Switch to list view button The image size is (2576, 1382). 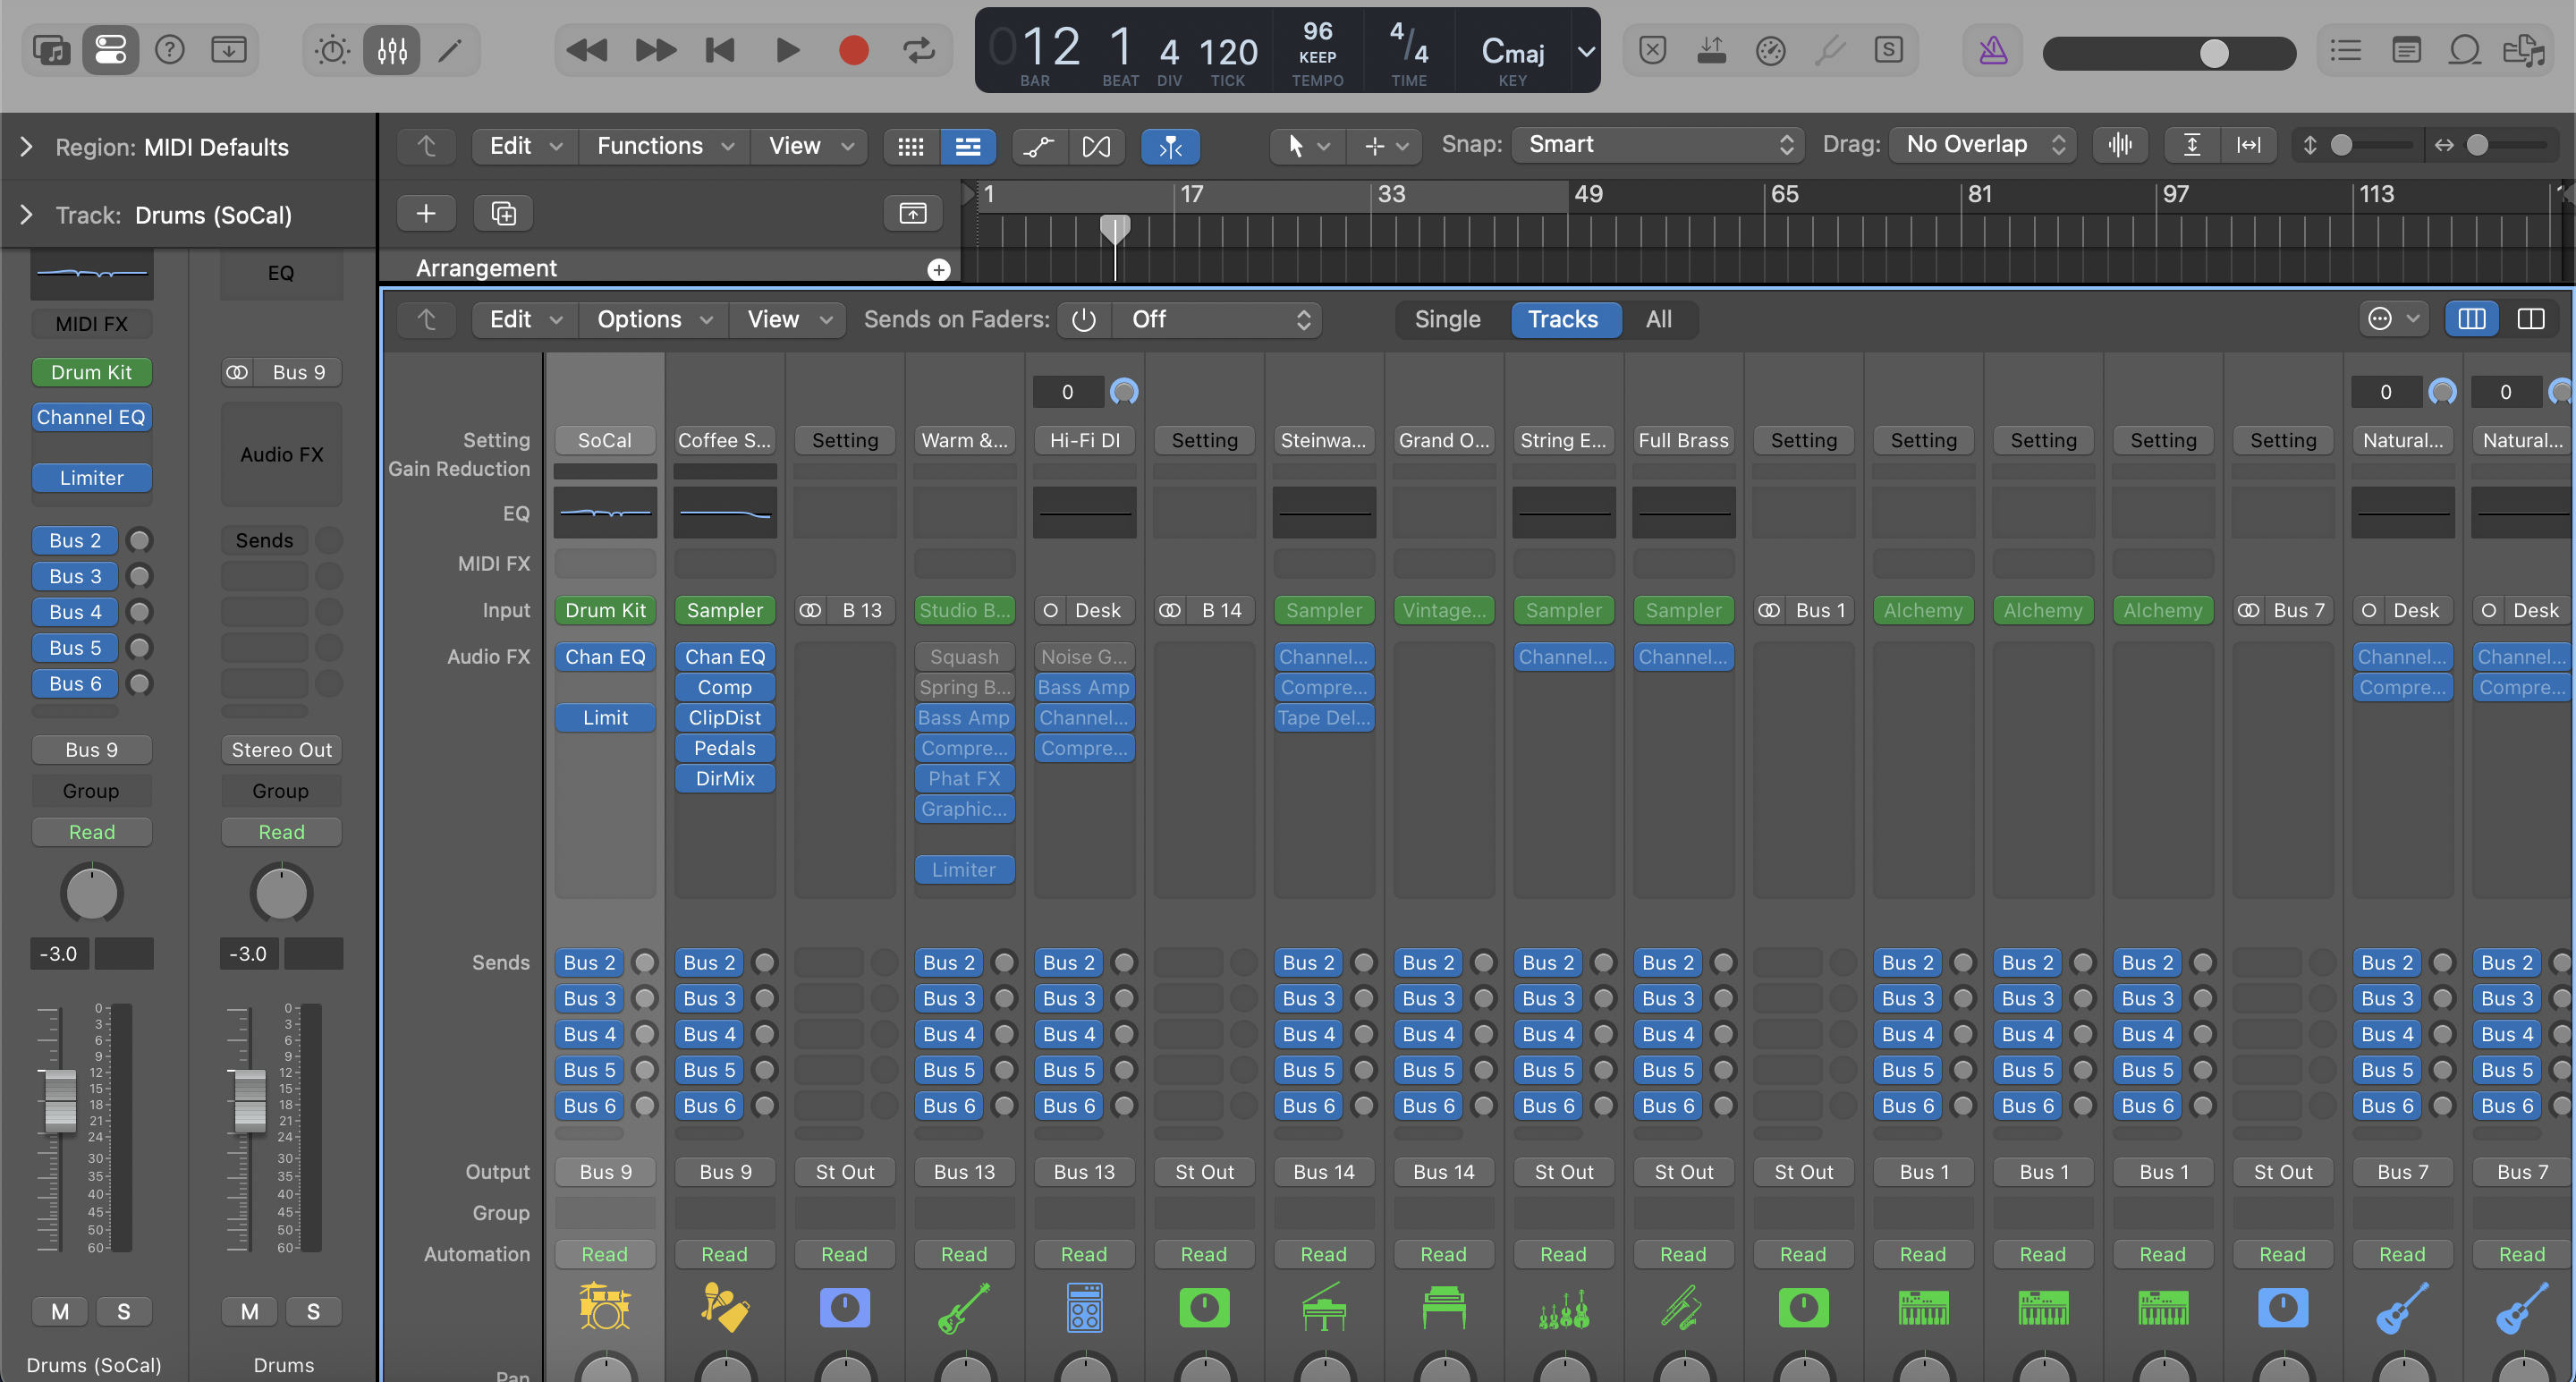[968, 147]
